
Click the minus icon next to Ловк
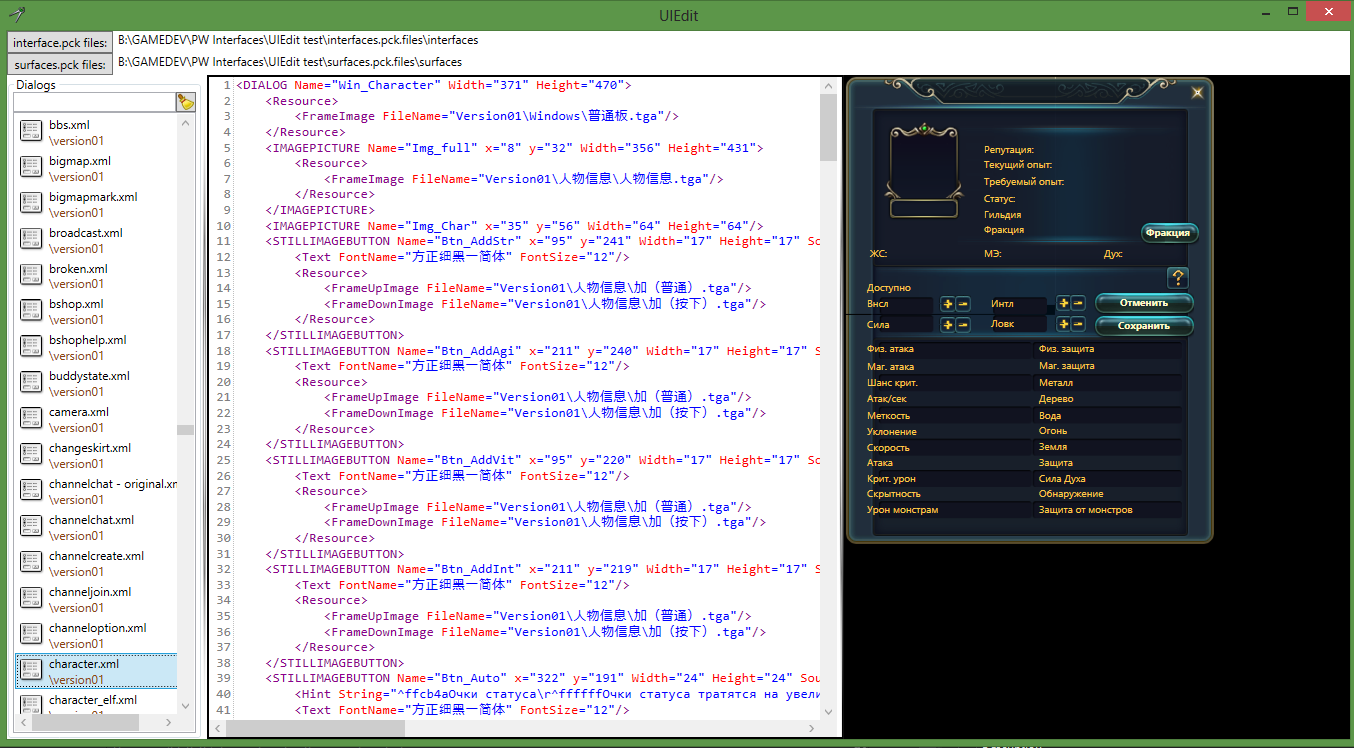[x=1078, y=325]
